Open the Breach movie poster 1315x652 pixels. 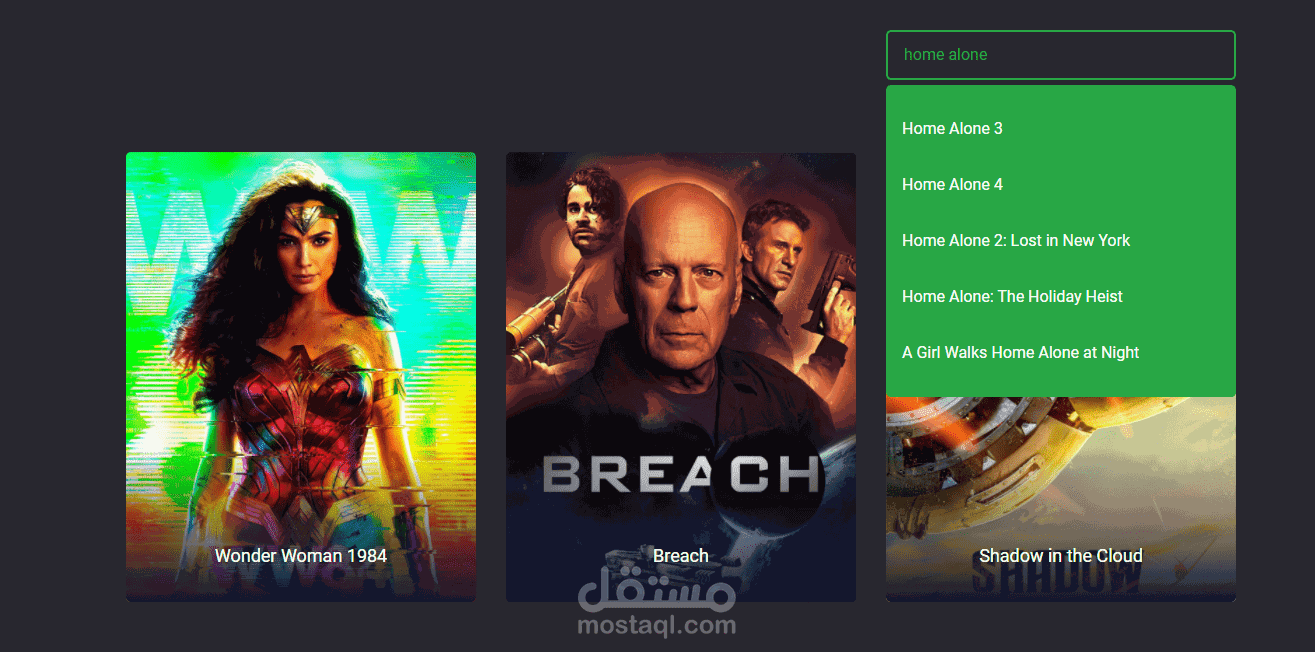[x=681, y=377]
